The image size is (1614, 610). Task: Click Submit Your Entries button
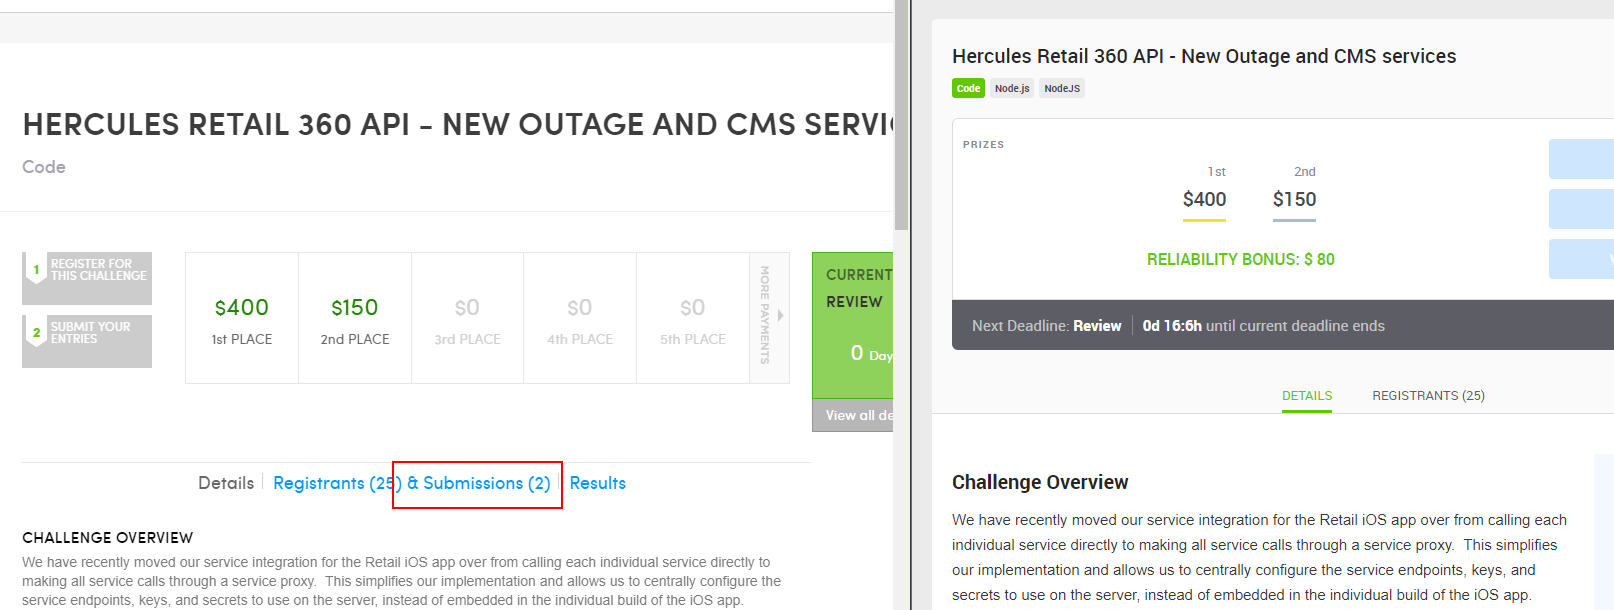coord(87,341)
